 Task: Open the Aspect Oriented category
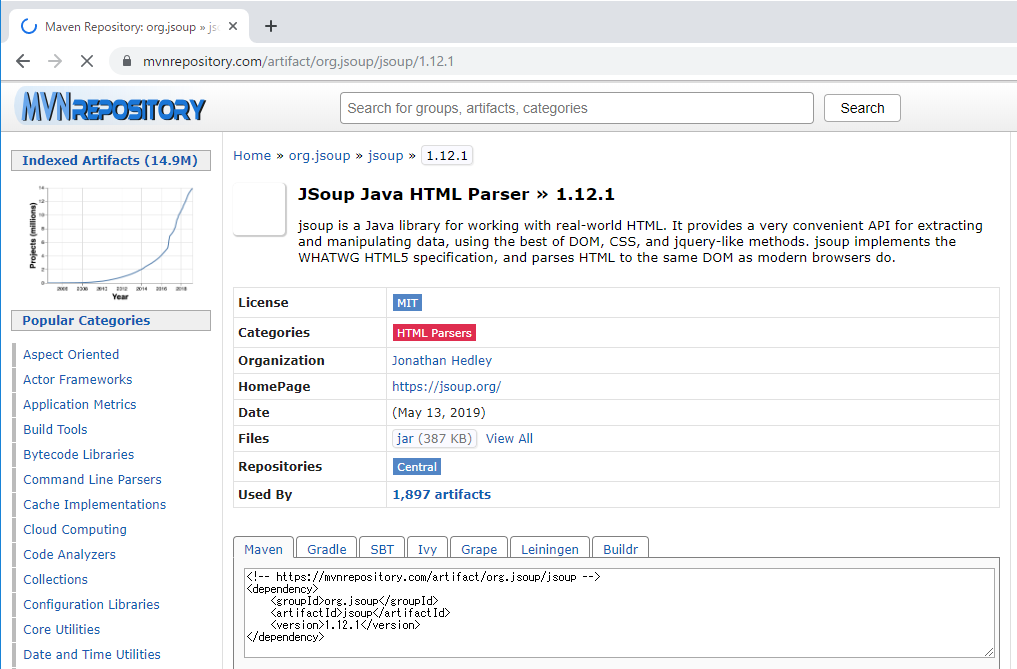coord(71,354)
